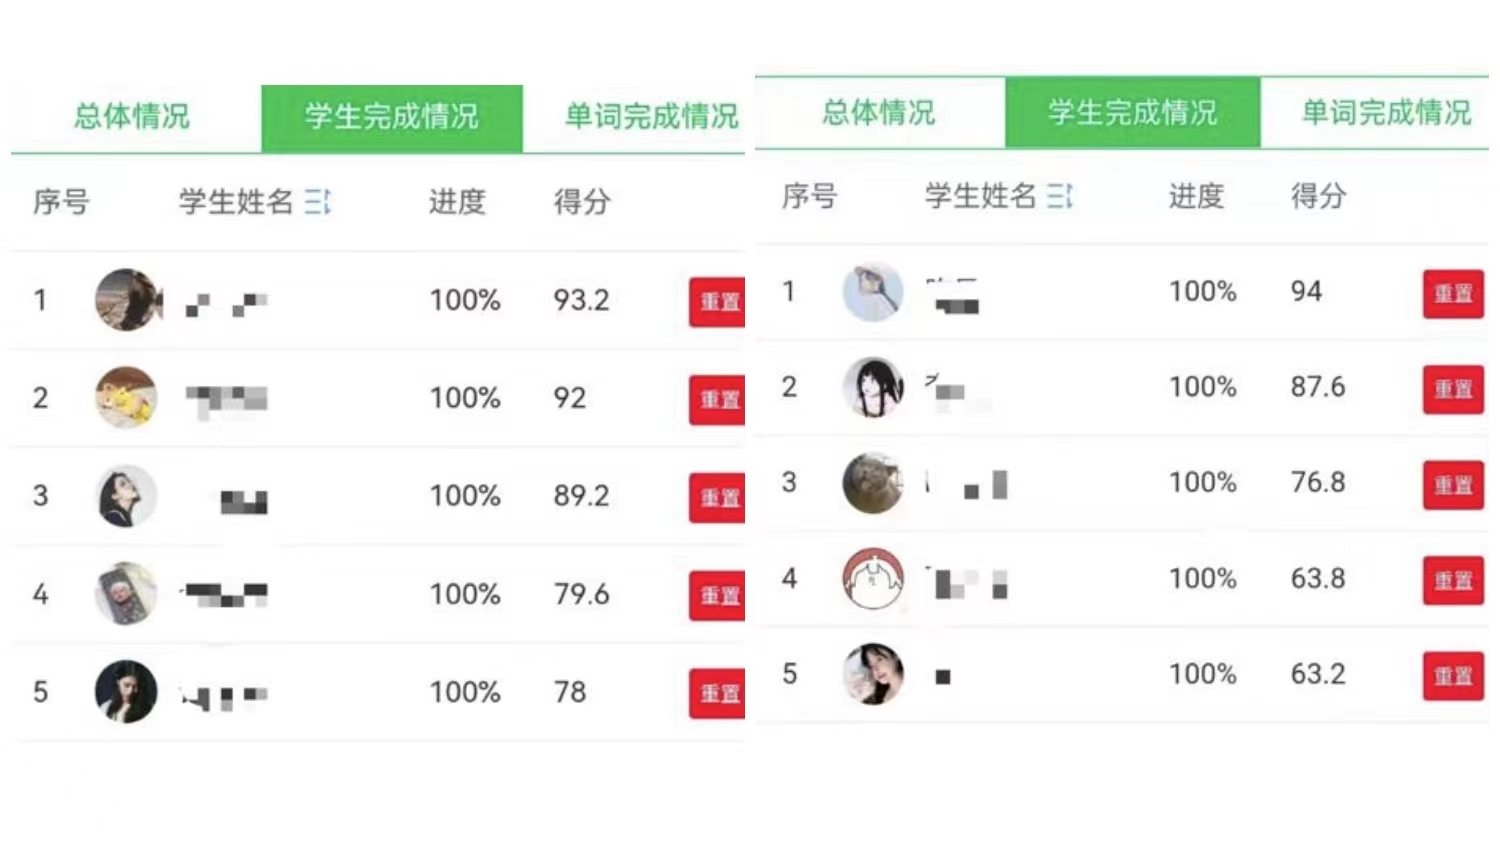Reset the student with score 63.2
The width and height of the screenshot is (1500, 843).
(x=1452, y=675)
